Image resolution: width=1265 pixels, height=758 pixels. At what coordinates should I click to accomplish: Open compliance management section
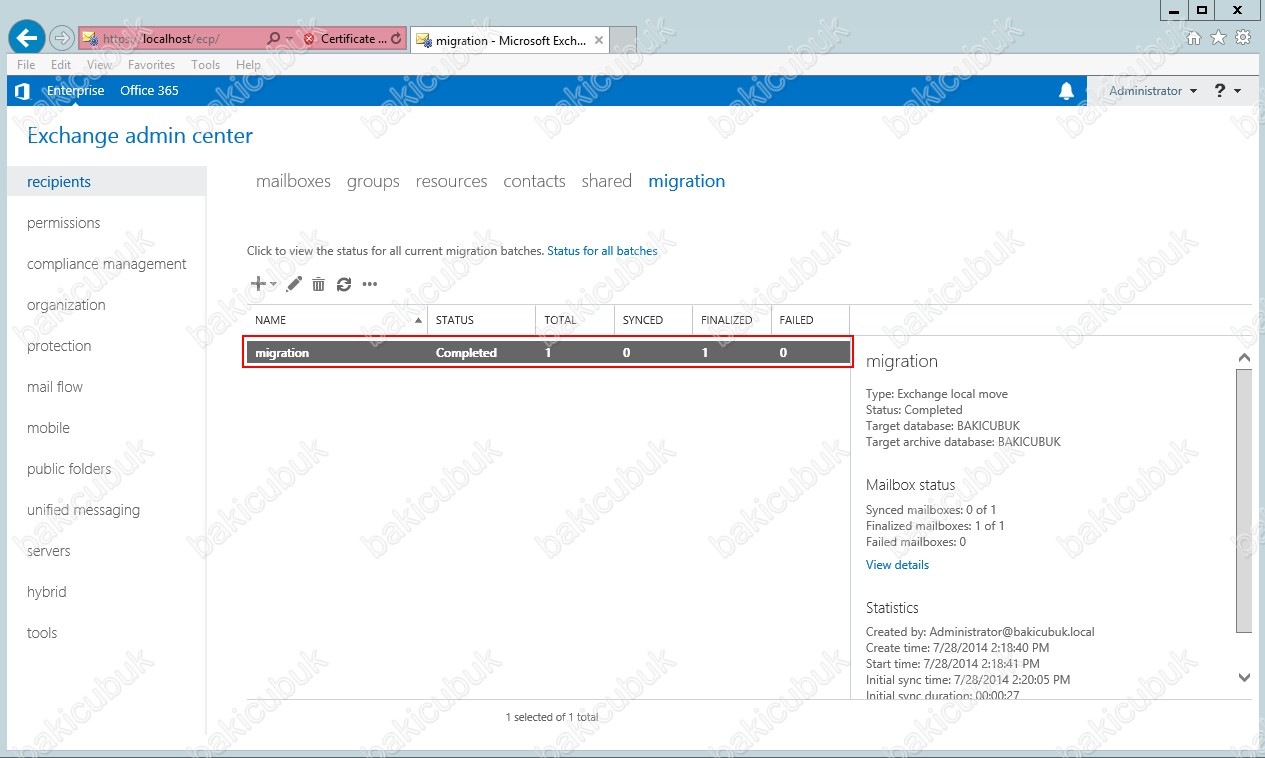107,264
